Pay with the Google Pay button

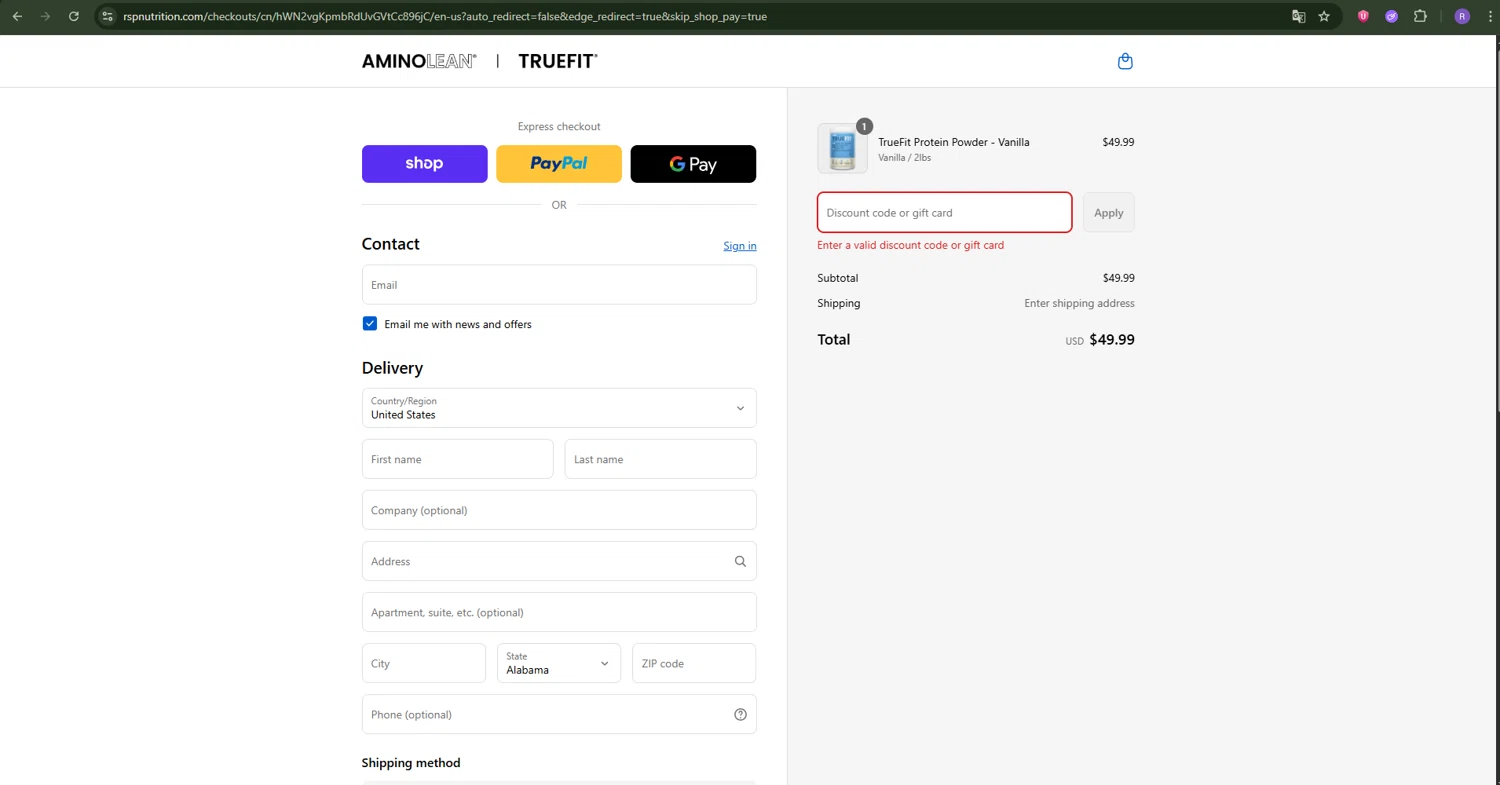click(x=693, y=164)
